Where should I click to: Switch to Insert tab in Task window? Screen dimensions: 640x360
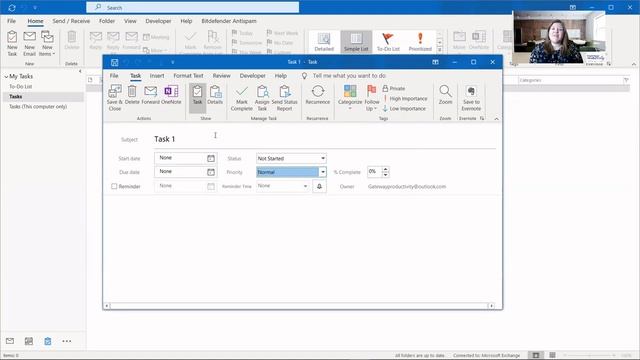[157, 76]
